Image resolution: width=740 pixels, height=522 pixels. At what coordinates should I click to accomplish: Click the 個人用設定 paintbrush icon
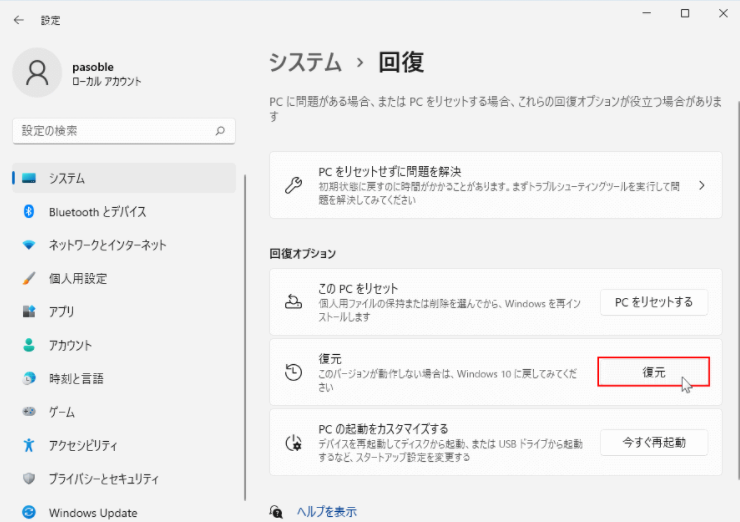tap(29, 279)
